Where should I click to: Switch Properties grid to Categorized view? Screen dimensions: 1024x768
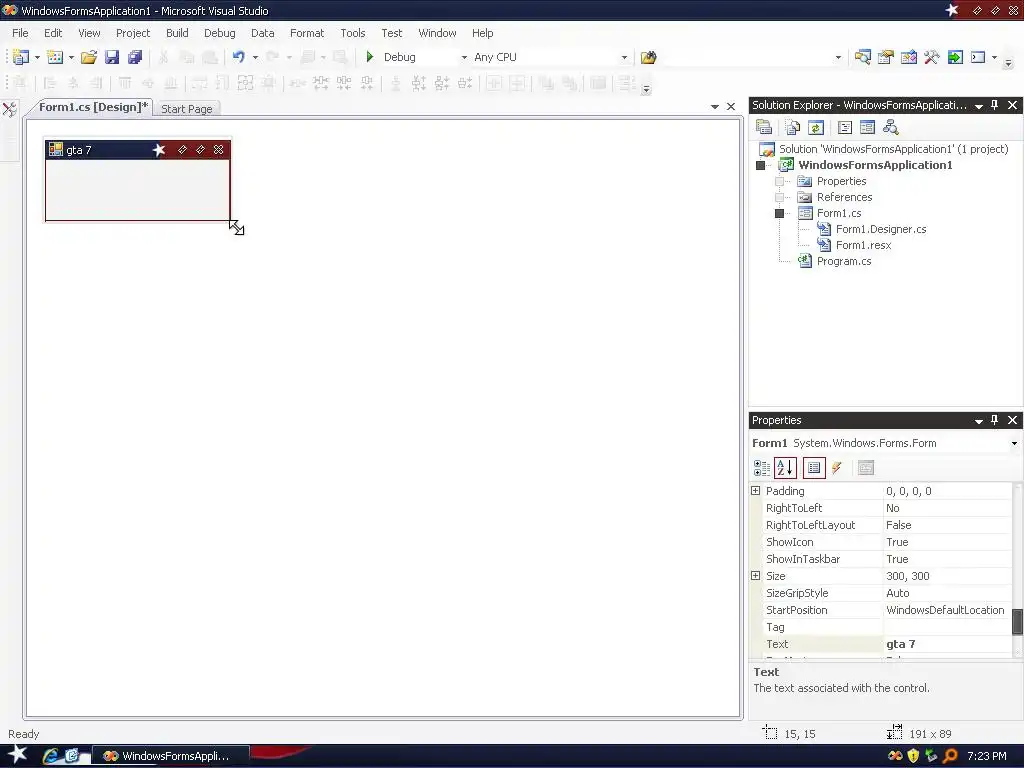tap(761, 468)
